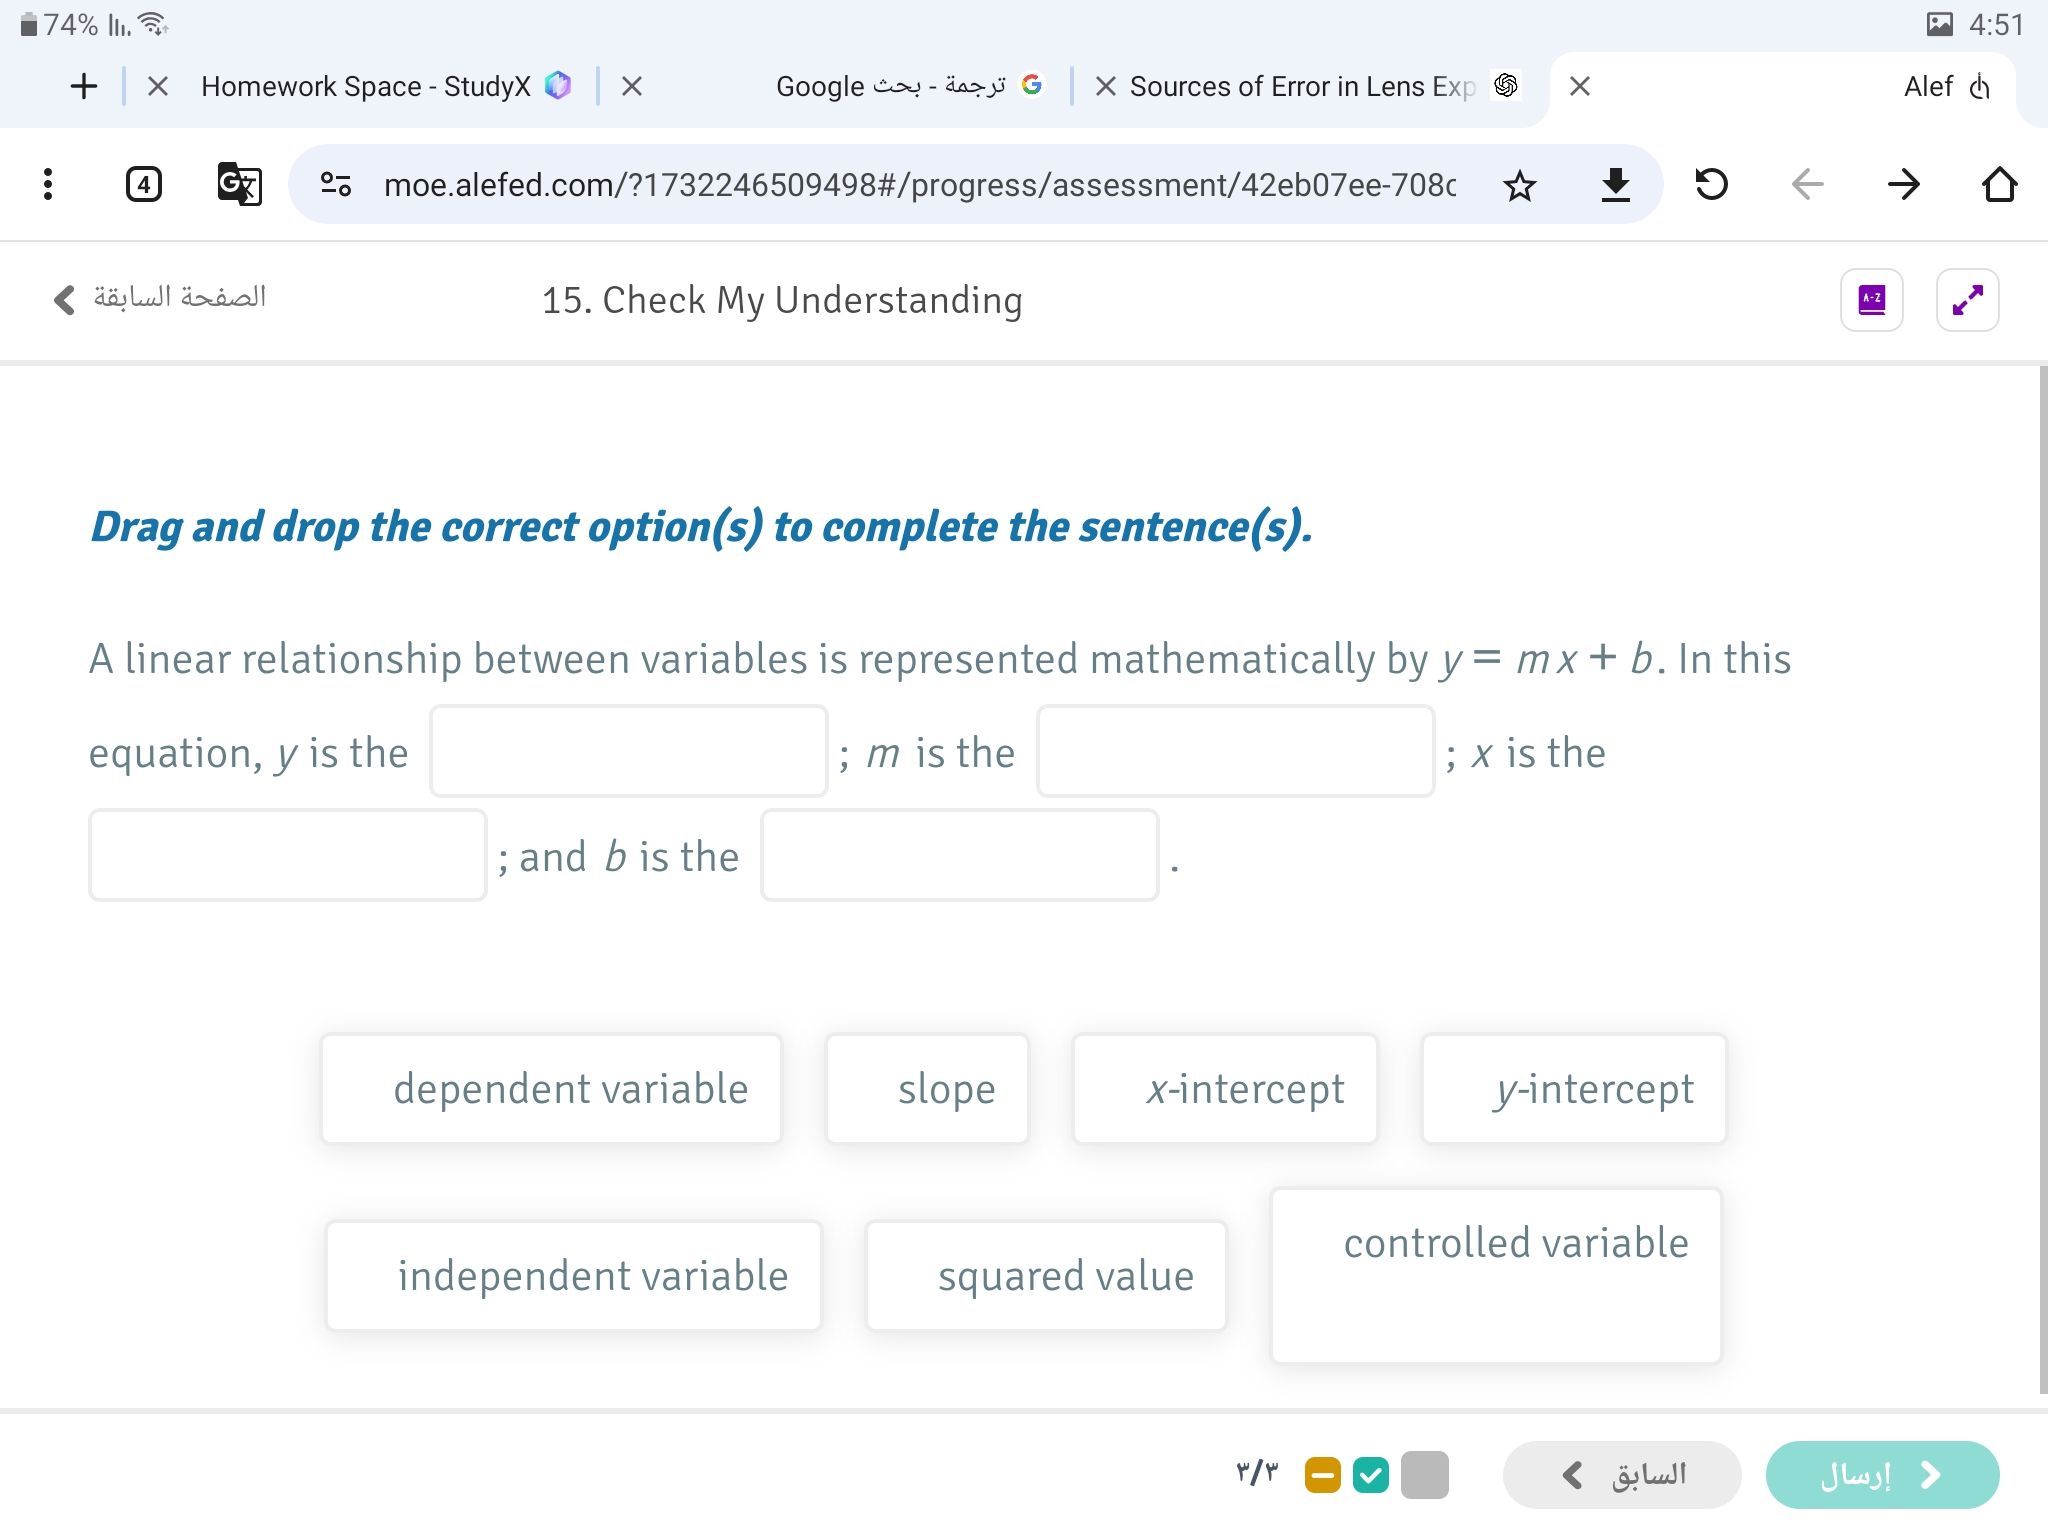
Task: Click the download icon in address bar
Action: [1615, 185]
